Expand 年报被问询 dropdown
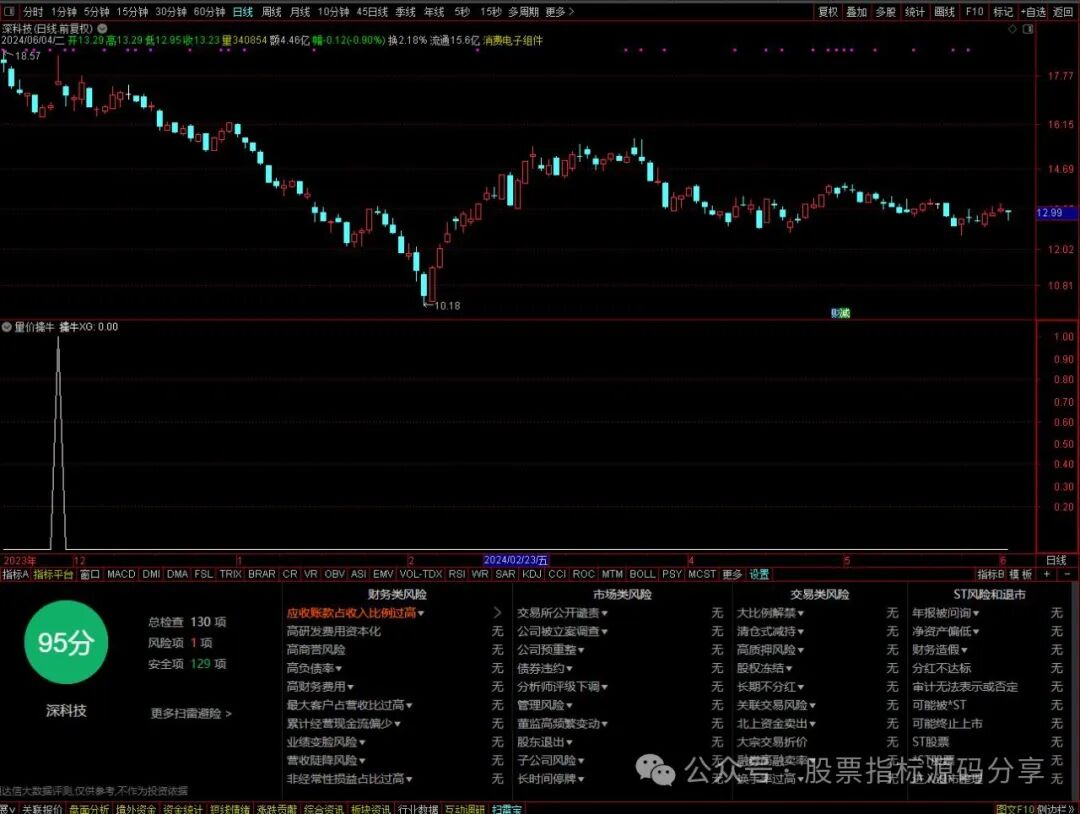This screenshot has width=1080, height=814. pos(976,612)
